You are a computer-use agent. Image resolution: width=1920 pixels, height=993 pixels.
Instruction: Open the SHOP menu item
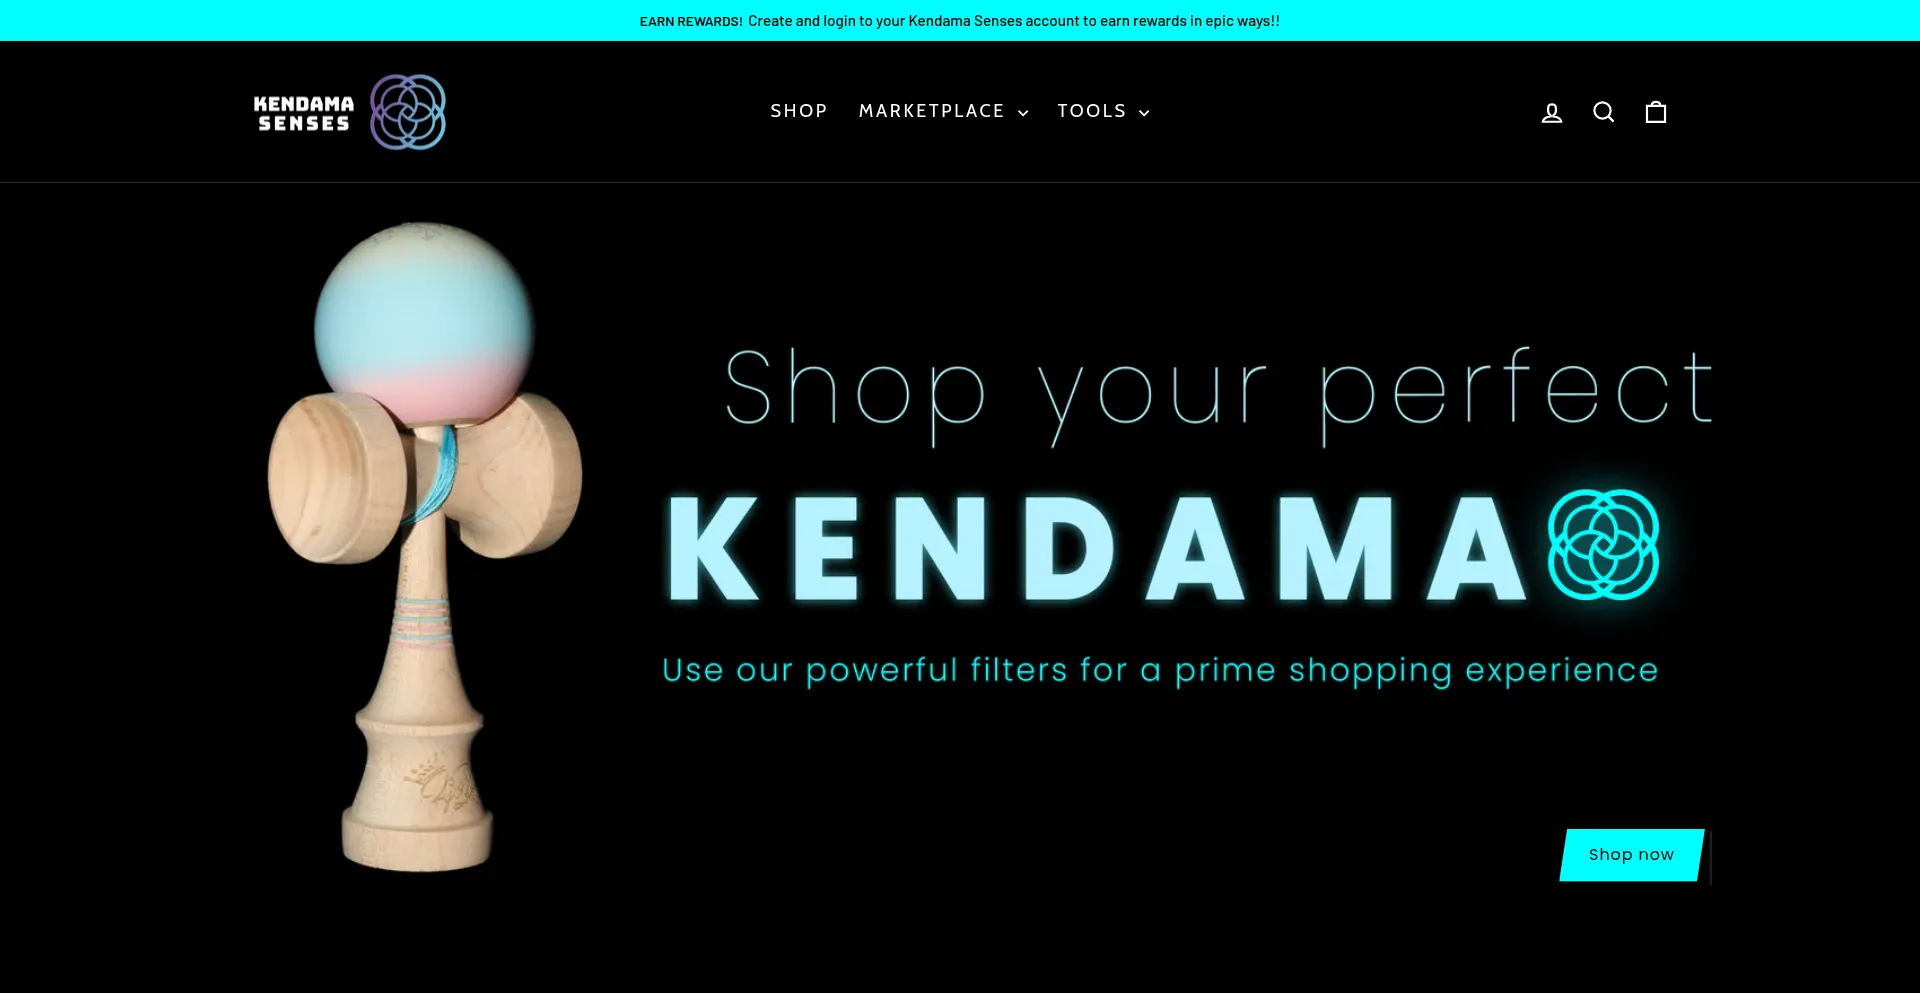pyautogui.click(x=799, y=111)
